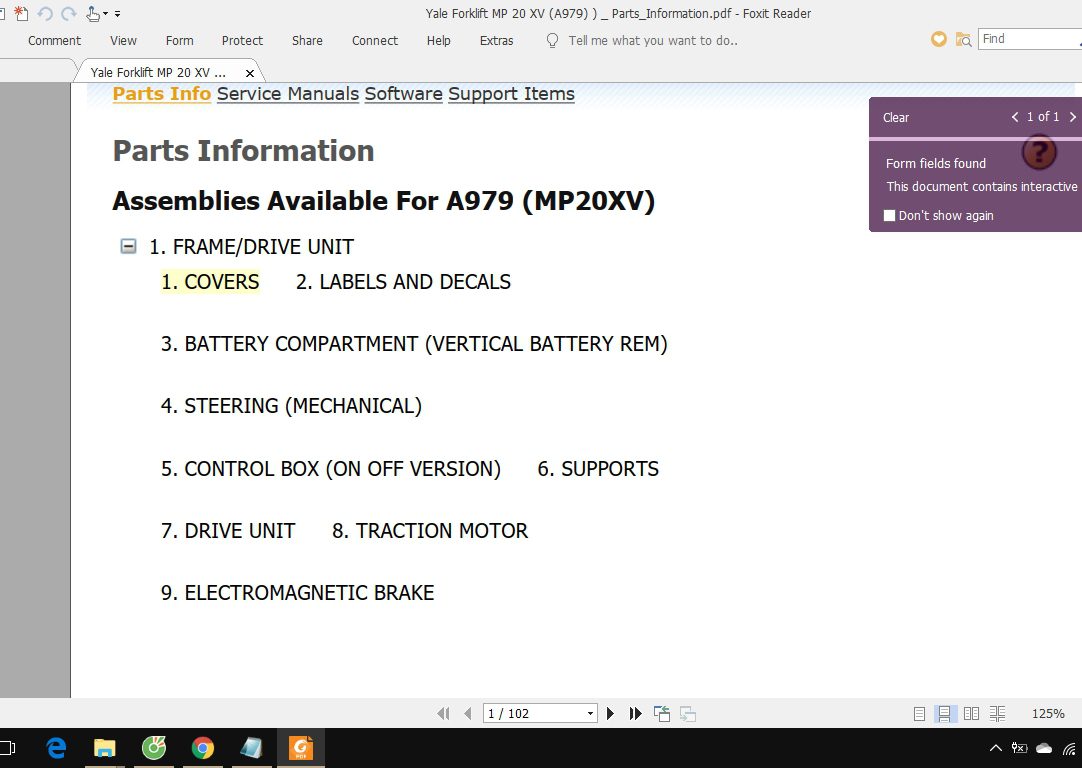This screenshot has height=768, width=1082.
Task: Select the touch mode hand icon
Action: tap(93, 13)
